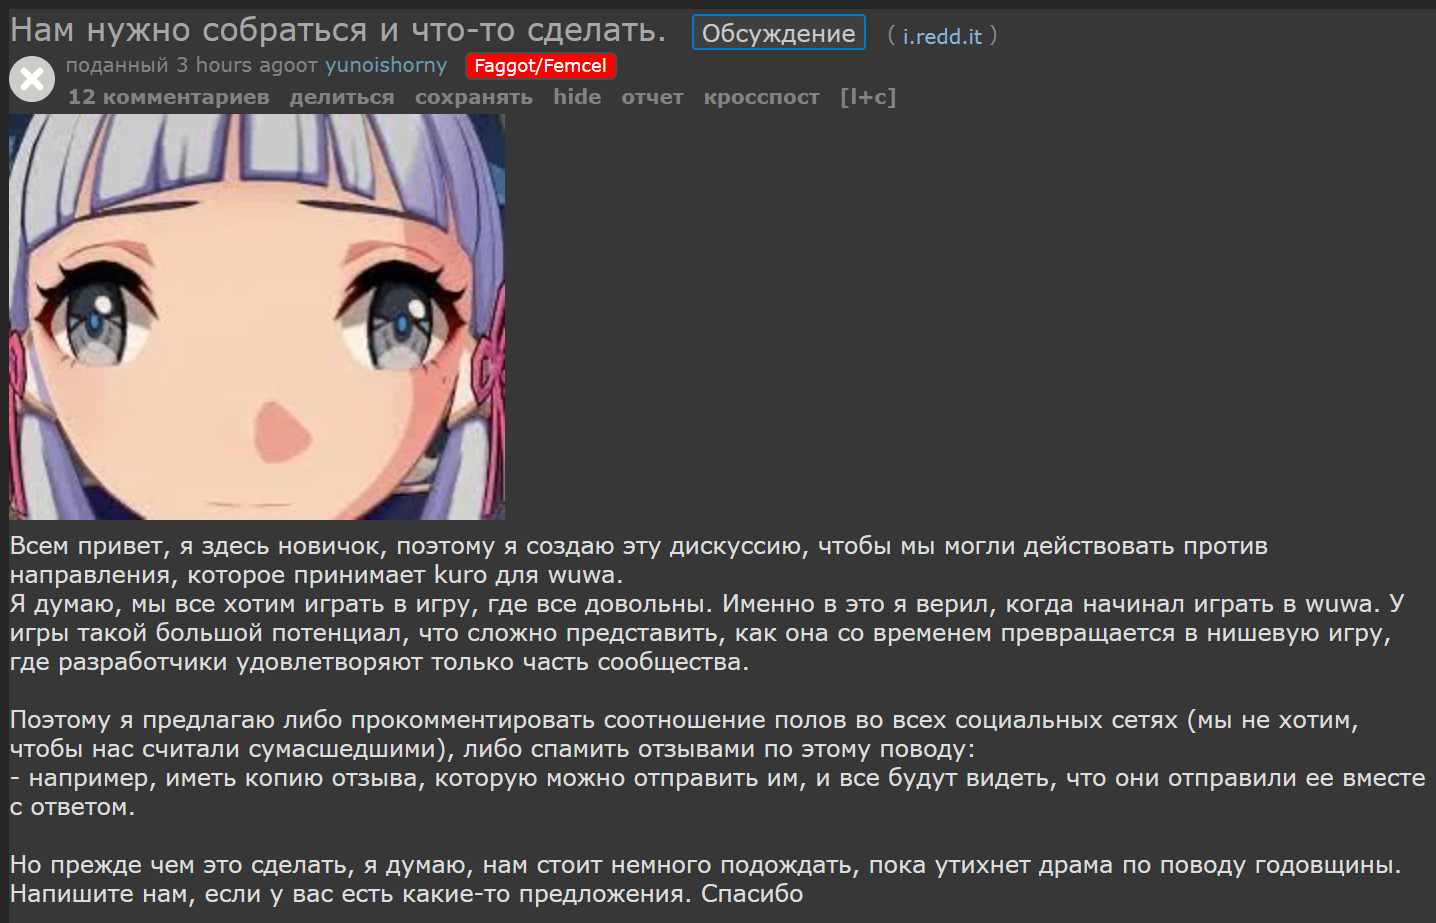Click the paragraph starting "Всем привет"
Screen dimensions: 1436x923
point(639,560)
